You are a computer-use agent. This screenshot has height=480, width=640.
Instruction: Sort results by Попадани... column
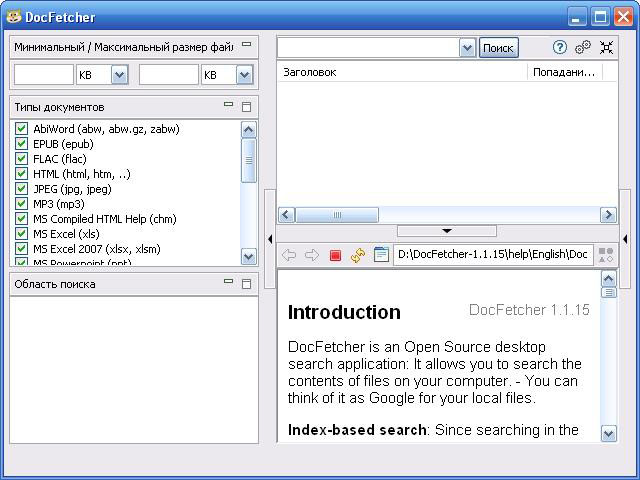pos(564,72)
